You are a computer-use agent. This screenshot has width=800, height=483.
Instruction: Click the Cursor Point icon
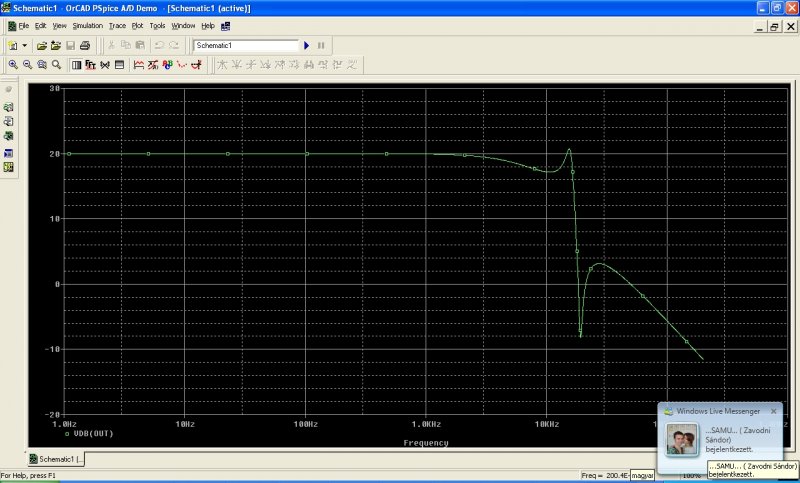click(x=294, y=65)
